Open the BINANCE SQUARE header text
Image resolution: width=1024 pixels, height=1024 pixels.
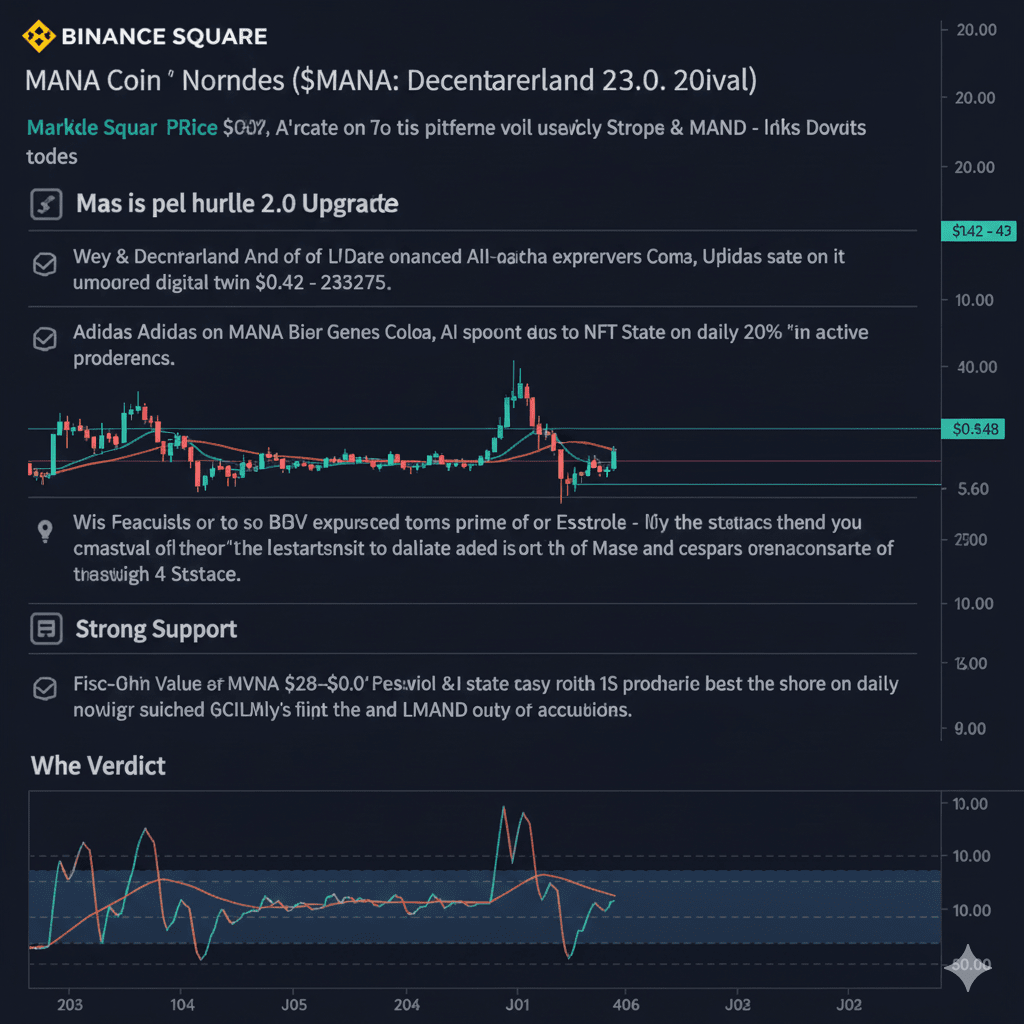164,37
